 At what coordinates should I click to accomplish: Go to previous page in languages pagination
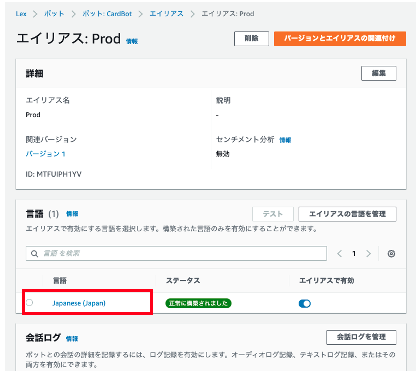(340, 254)
